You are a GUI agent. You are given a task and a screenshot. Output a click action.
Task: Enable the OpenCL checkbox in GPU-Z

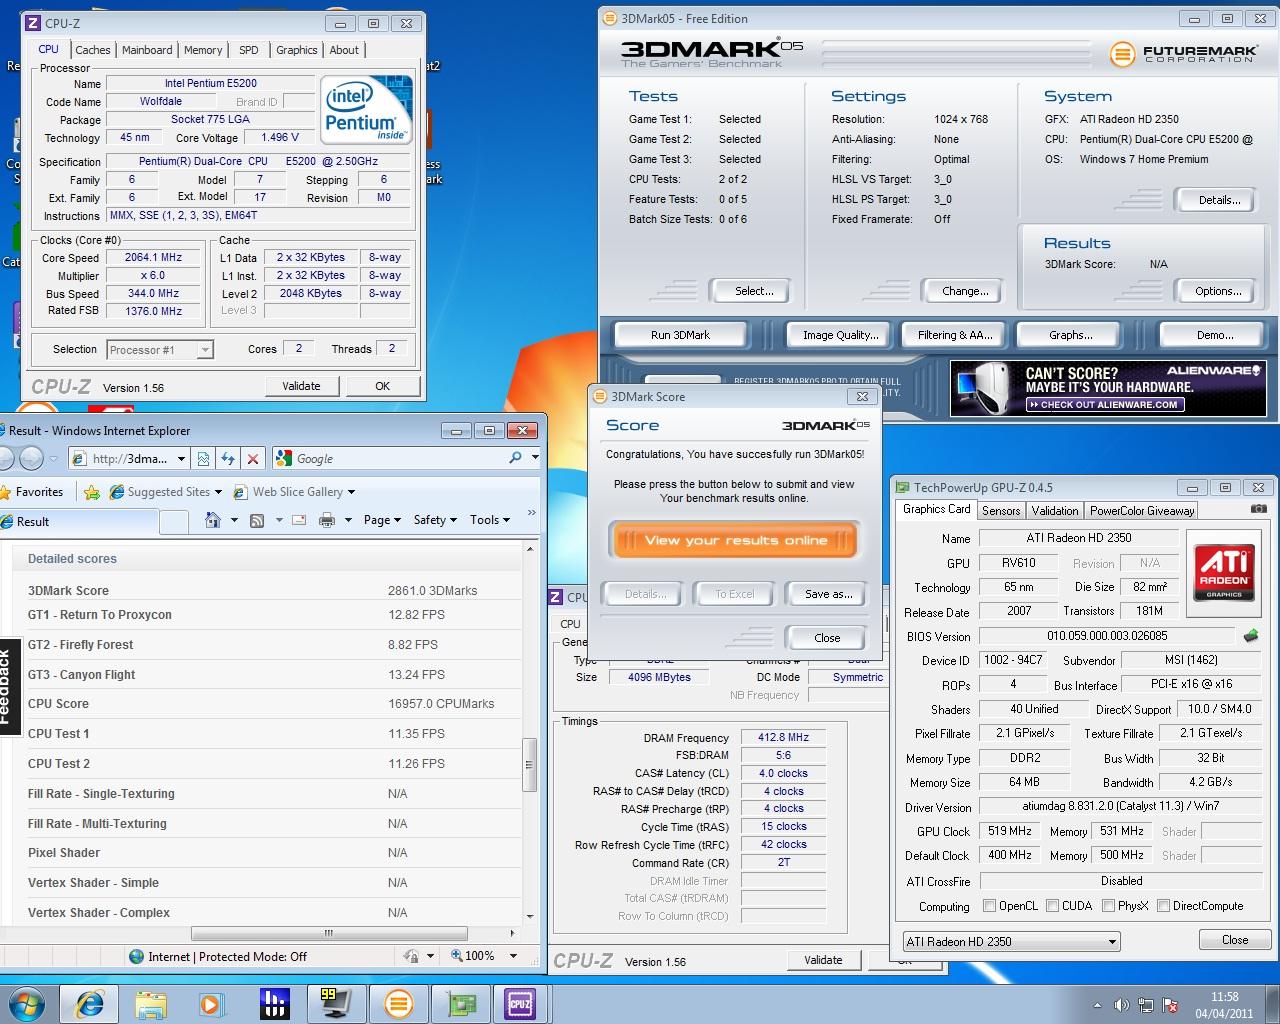pyautogui.click(x=989, y=906)
